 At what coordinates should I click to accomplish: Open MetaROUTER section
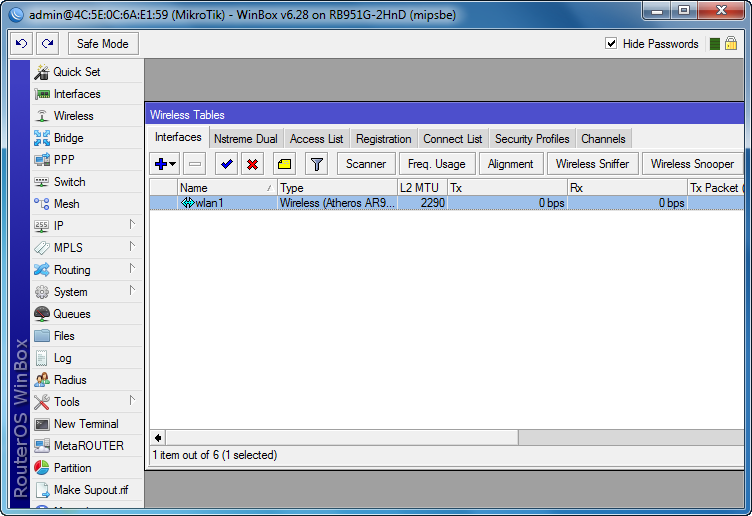87,446
